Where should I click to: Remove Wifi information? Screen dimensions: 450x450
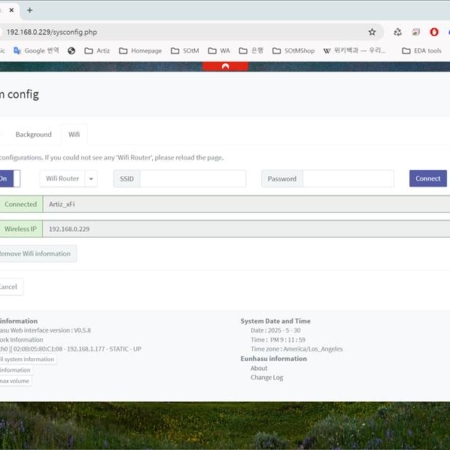37,254
